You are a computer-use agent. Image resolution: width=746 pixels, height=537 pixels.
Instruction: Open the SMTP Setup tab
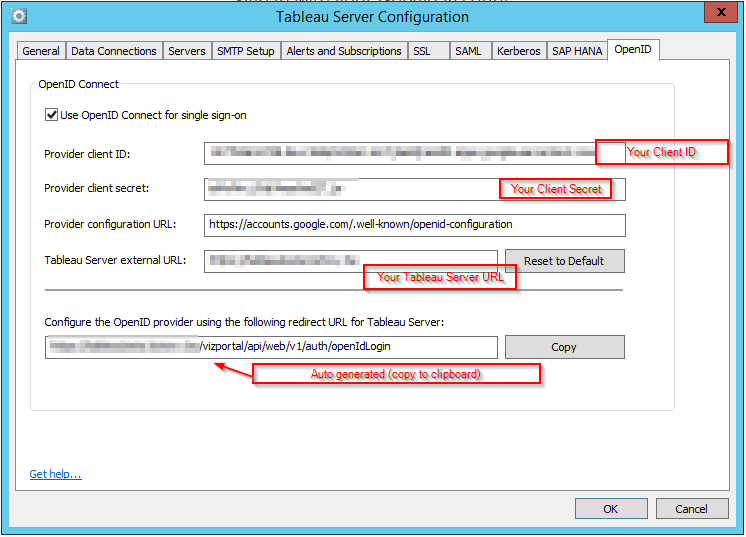point(245,51)
